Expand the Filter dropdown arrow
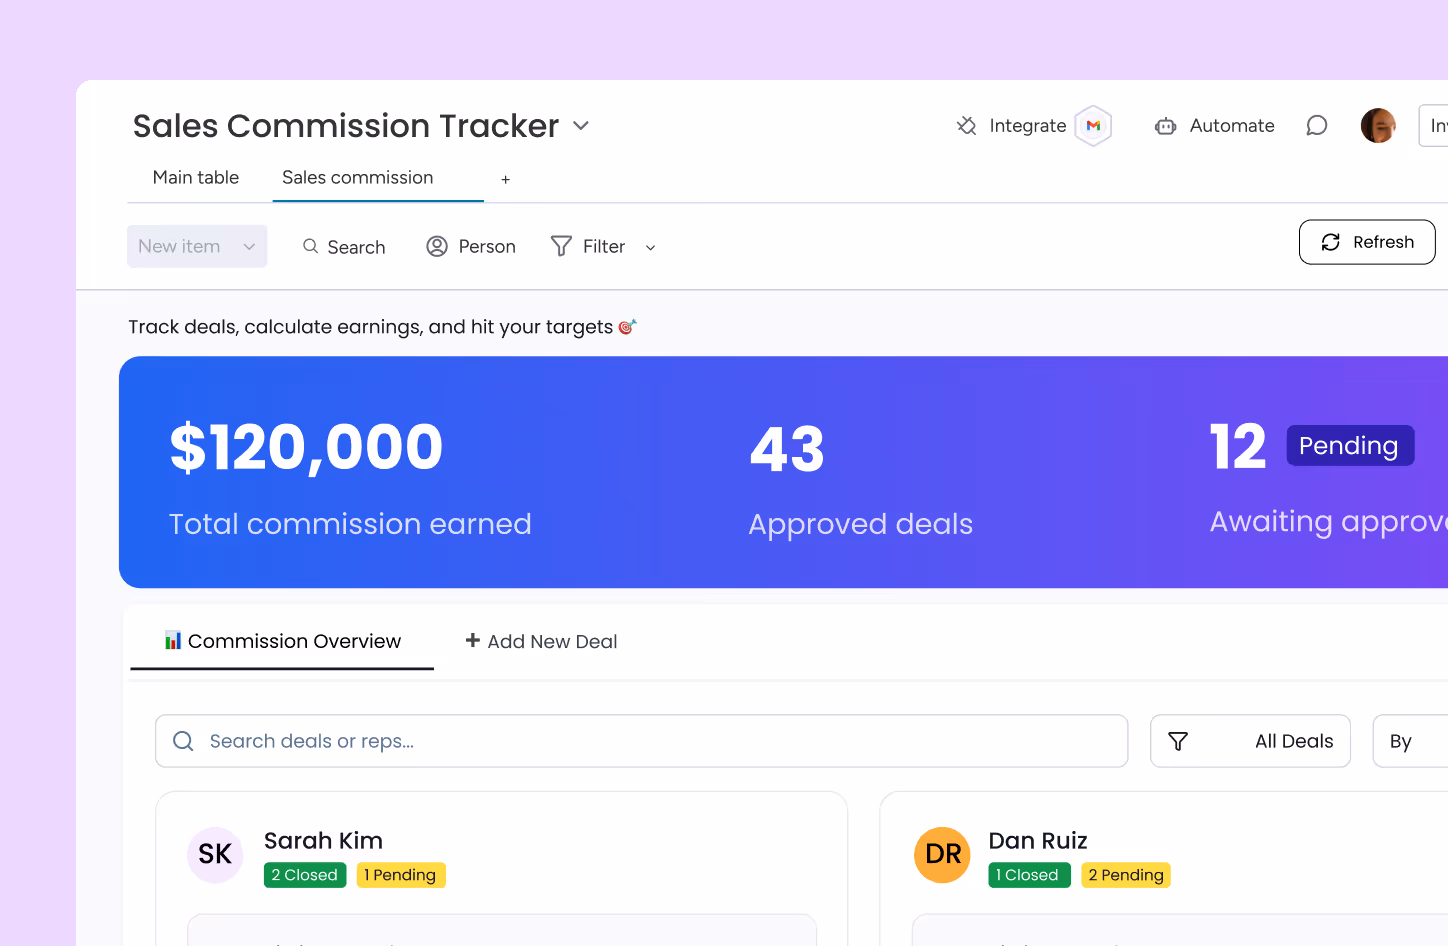This screenshot has height=946, width=1448. pos(650,246)
